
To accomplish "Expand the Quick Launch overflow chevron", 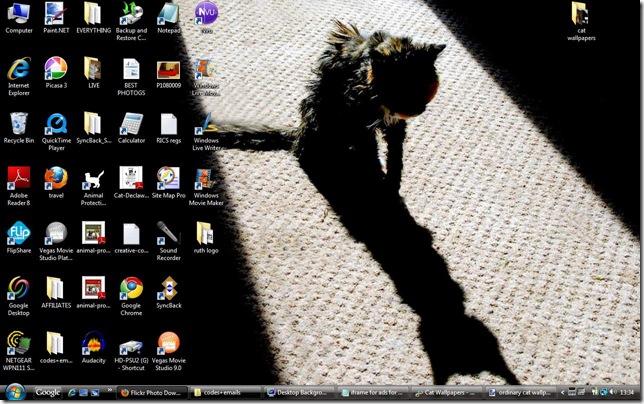I will coord(110,390).
